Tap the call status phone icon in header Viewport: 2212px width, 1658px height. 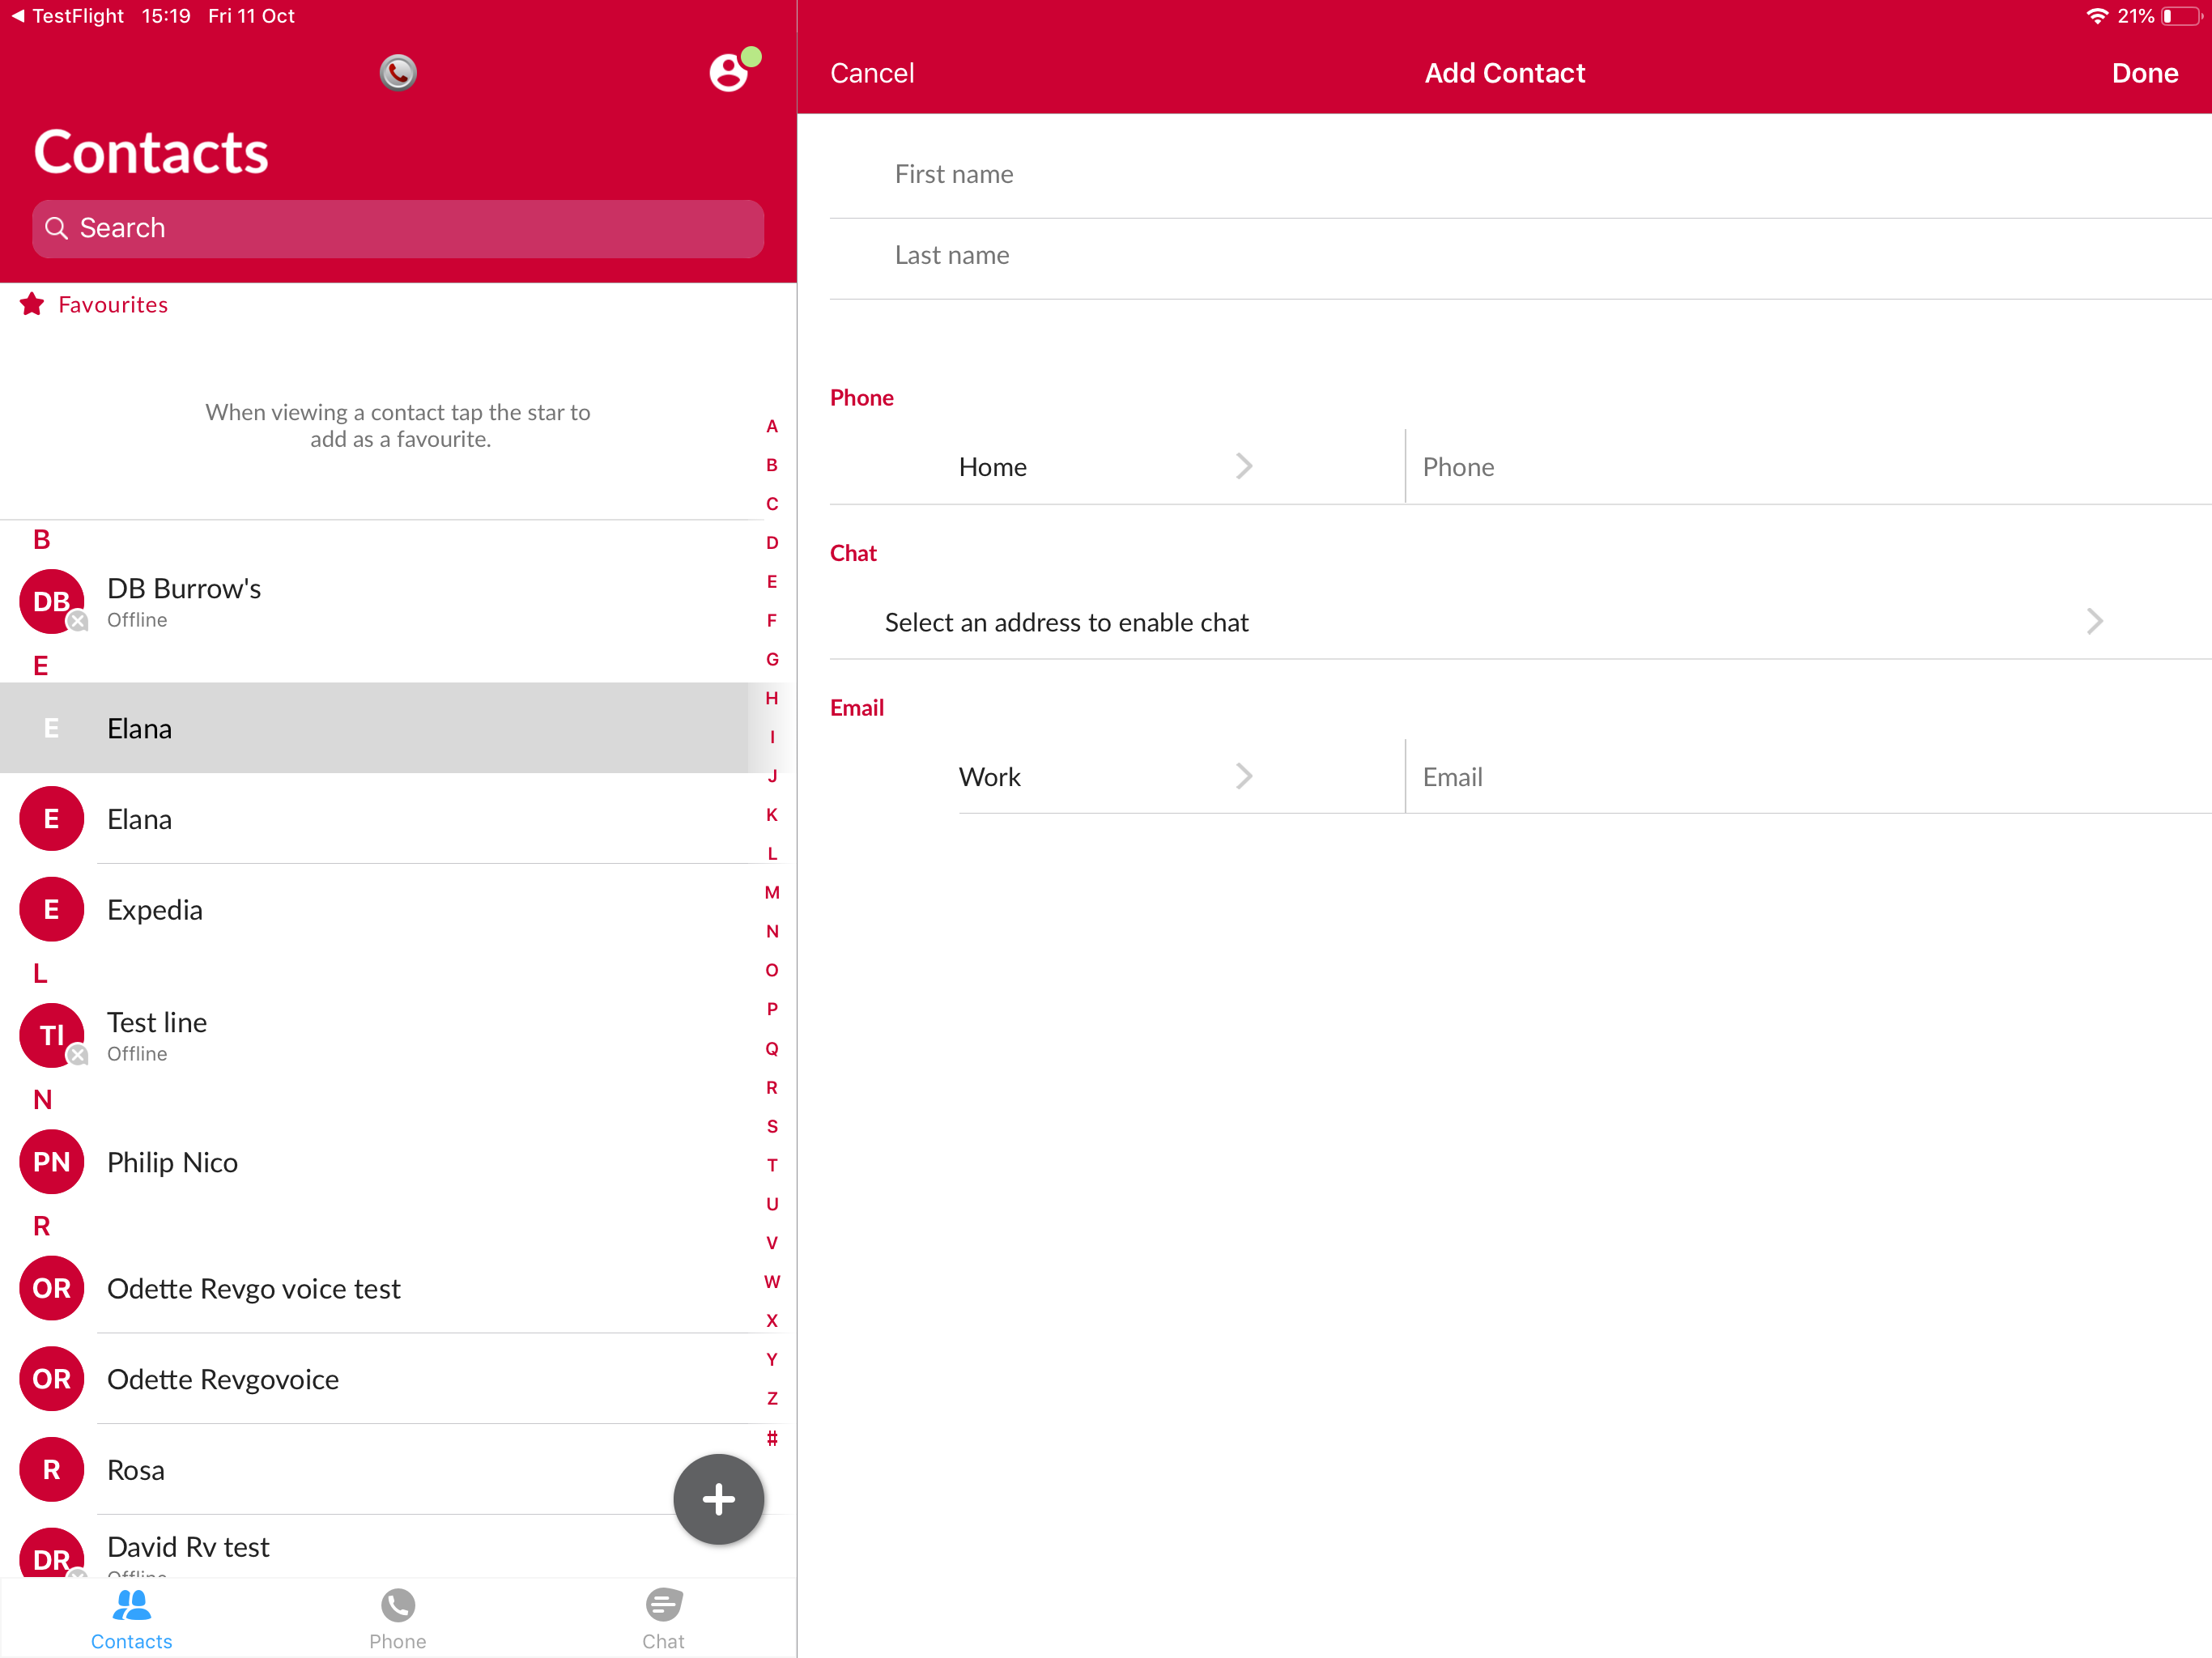click(398, 72)
